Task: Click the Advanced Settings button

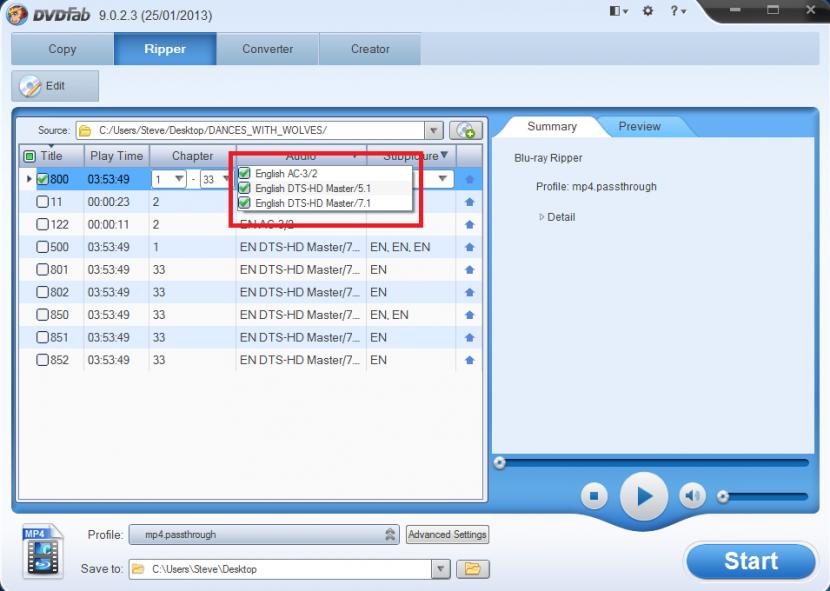Action: point(447,535)
